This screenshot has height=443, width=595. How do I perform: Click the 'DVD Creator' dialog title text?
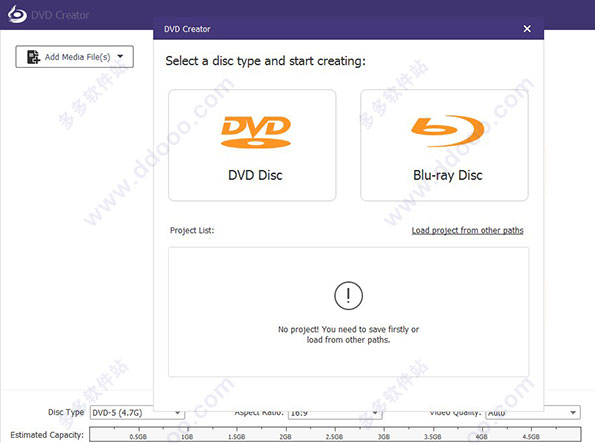tap(187, 29)
